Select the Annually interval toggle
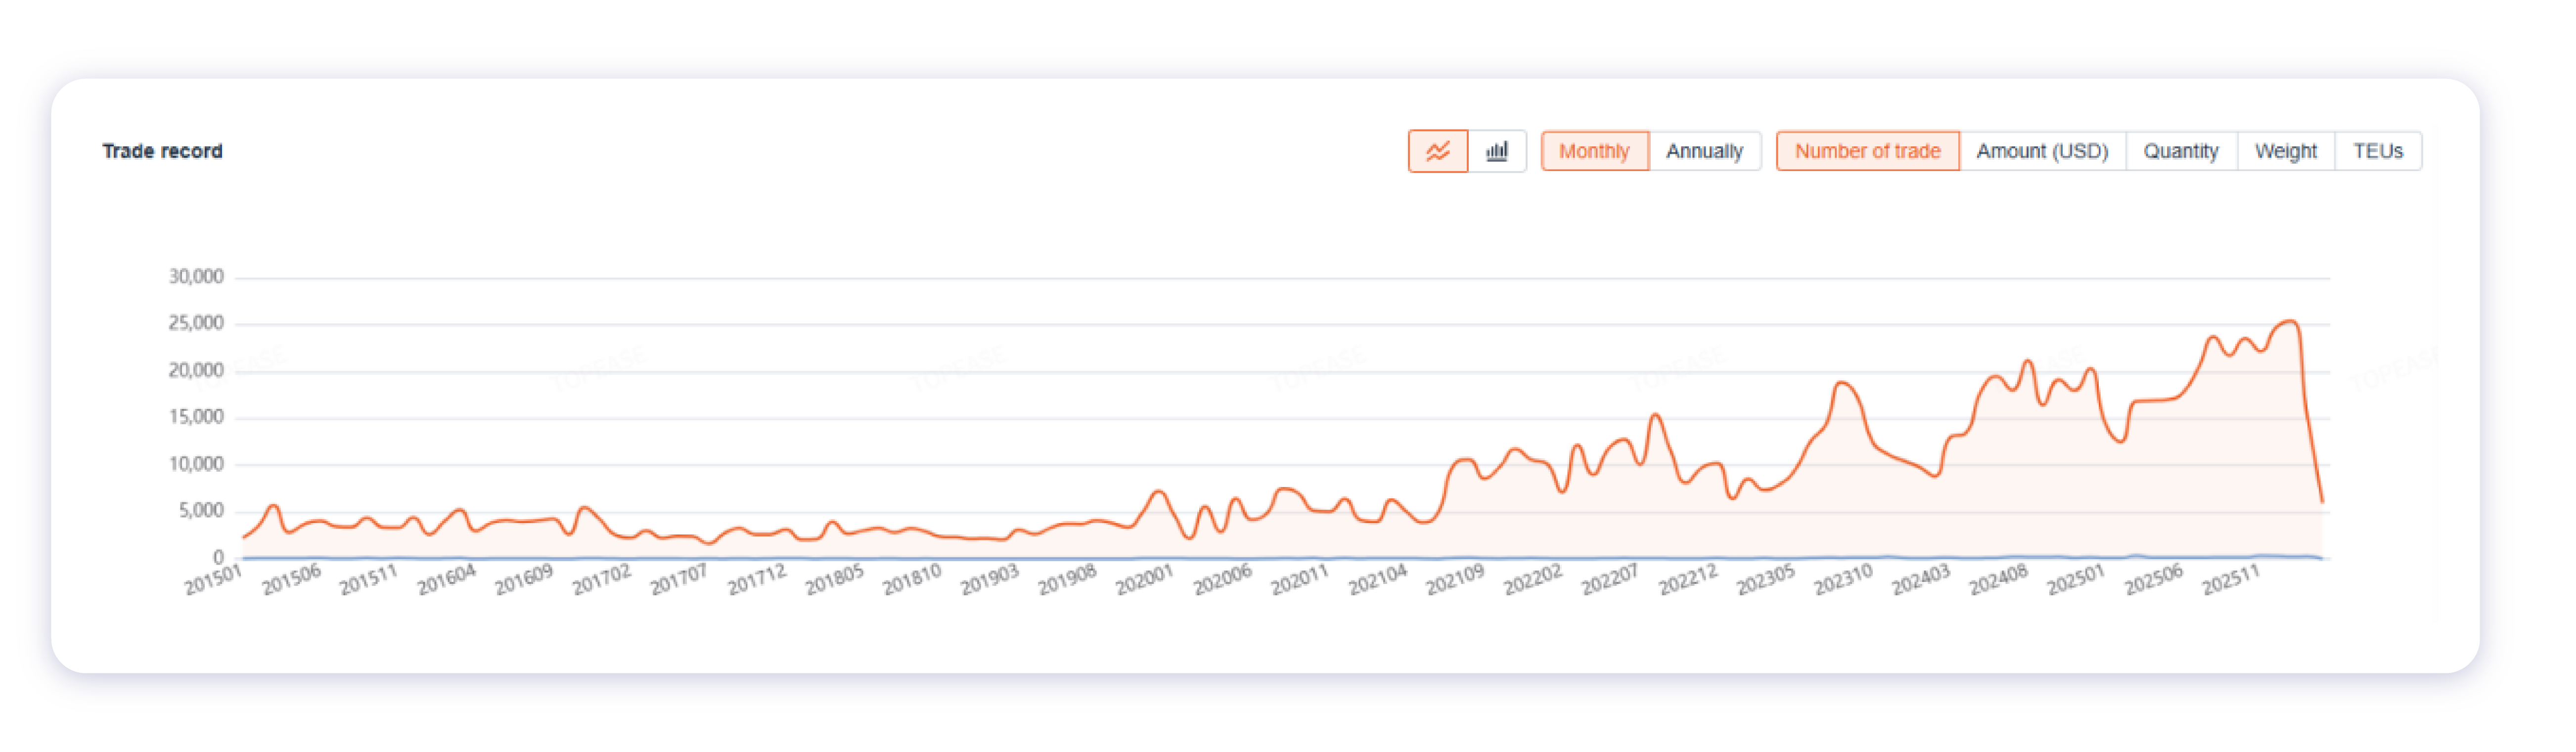2576x752 pixels. point(1704,151)
